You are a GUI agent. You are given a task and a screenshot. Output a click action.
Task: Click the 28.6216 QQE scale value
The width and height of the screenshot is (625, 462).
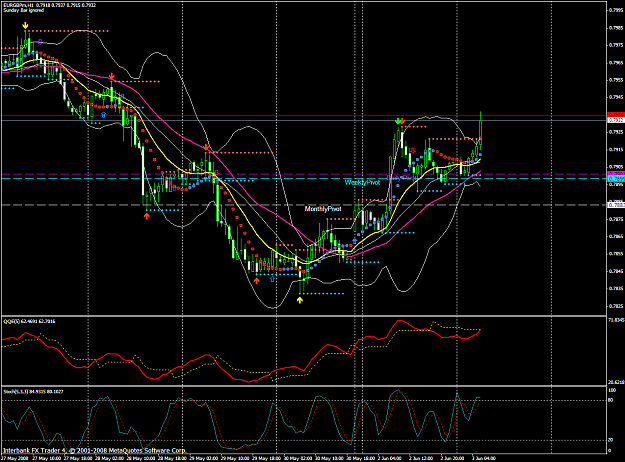(616, 382)
